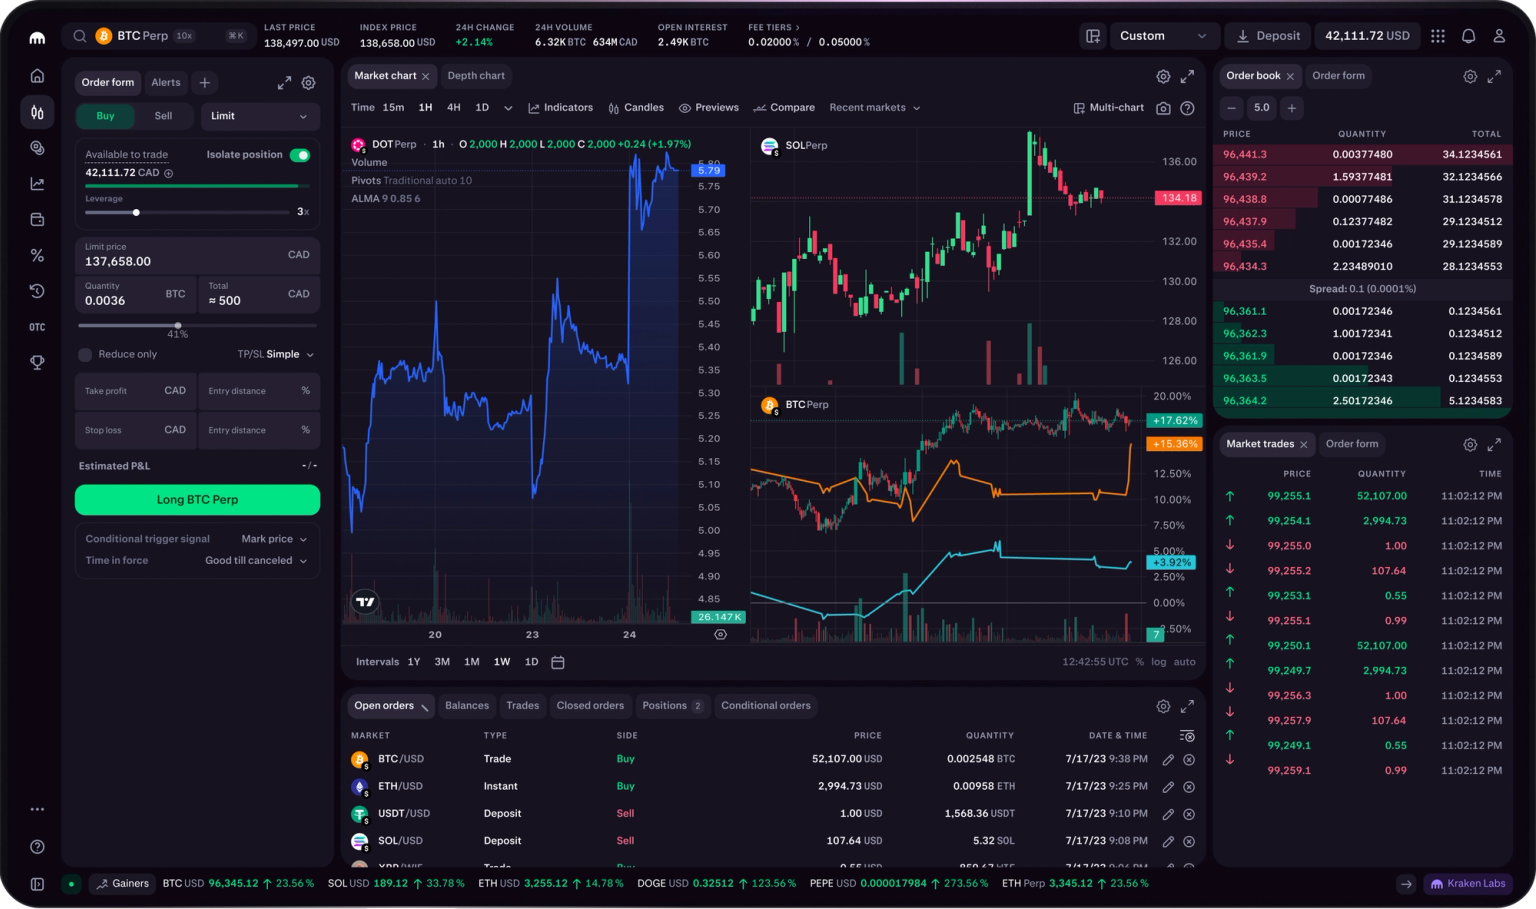The width and height of the screenshot is (1536, 909).
Task: Open the Closed orders tab
Action: [590, 706]
